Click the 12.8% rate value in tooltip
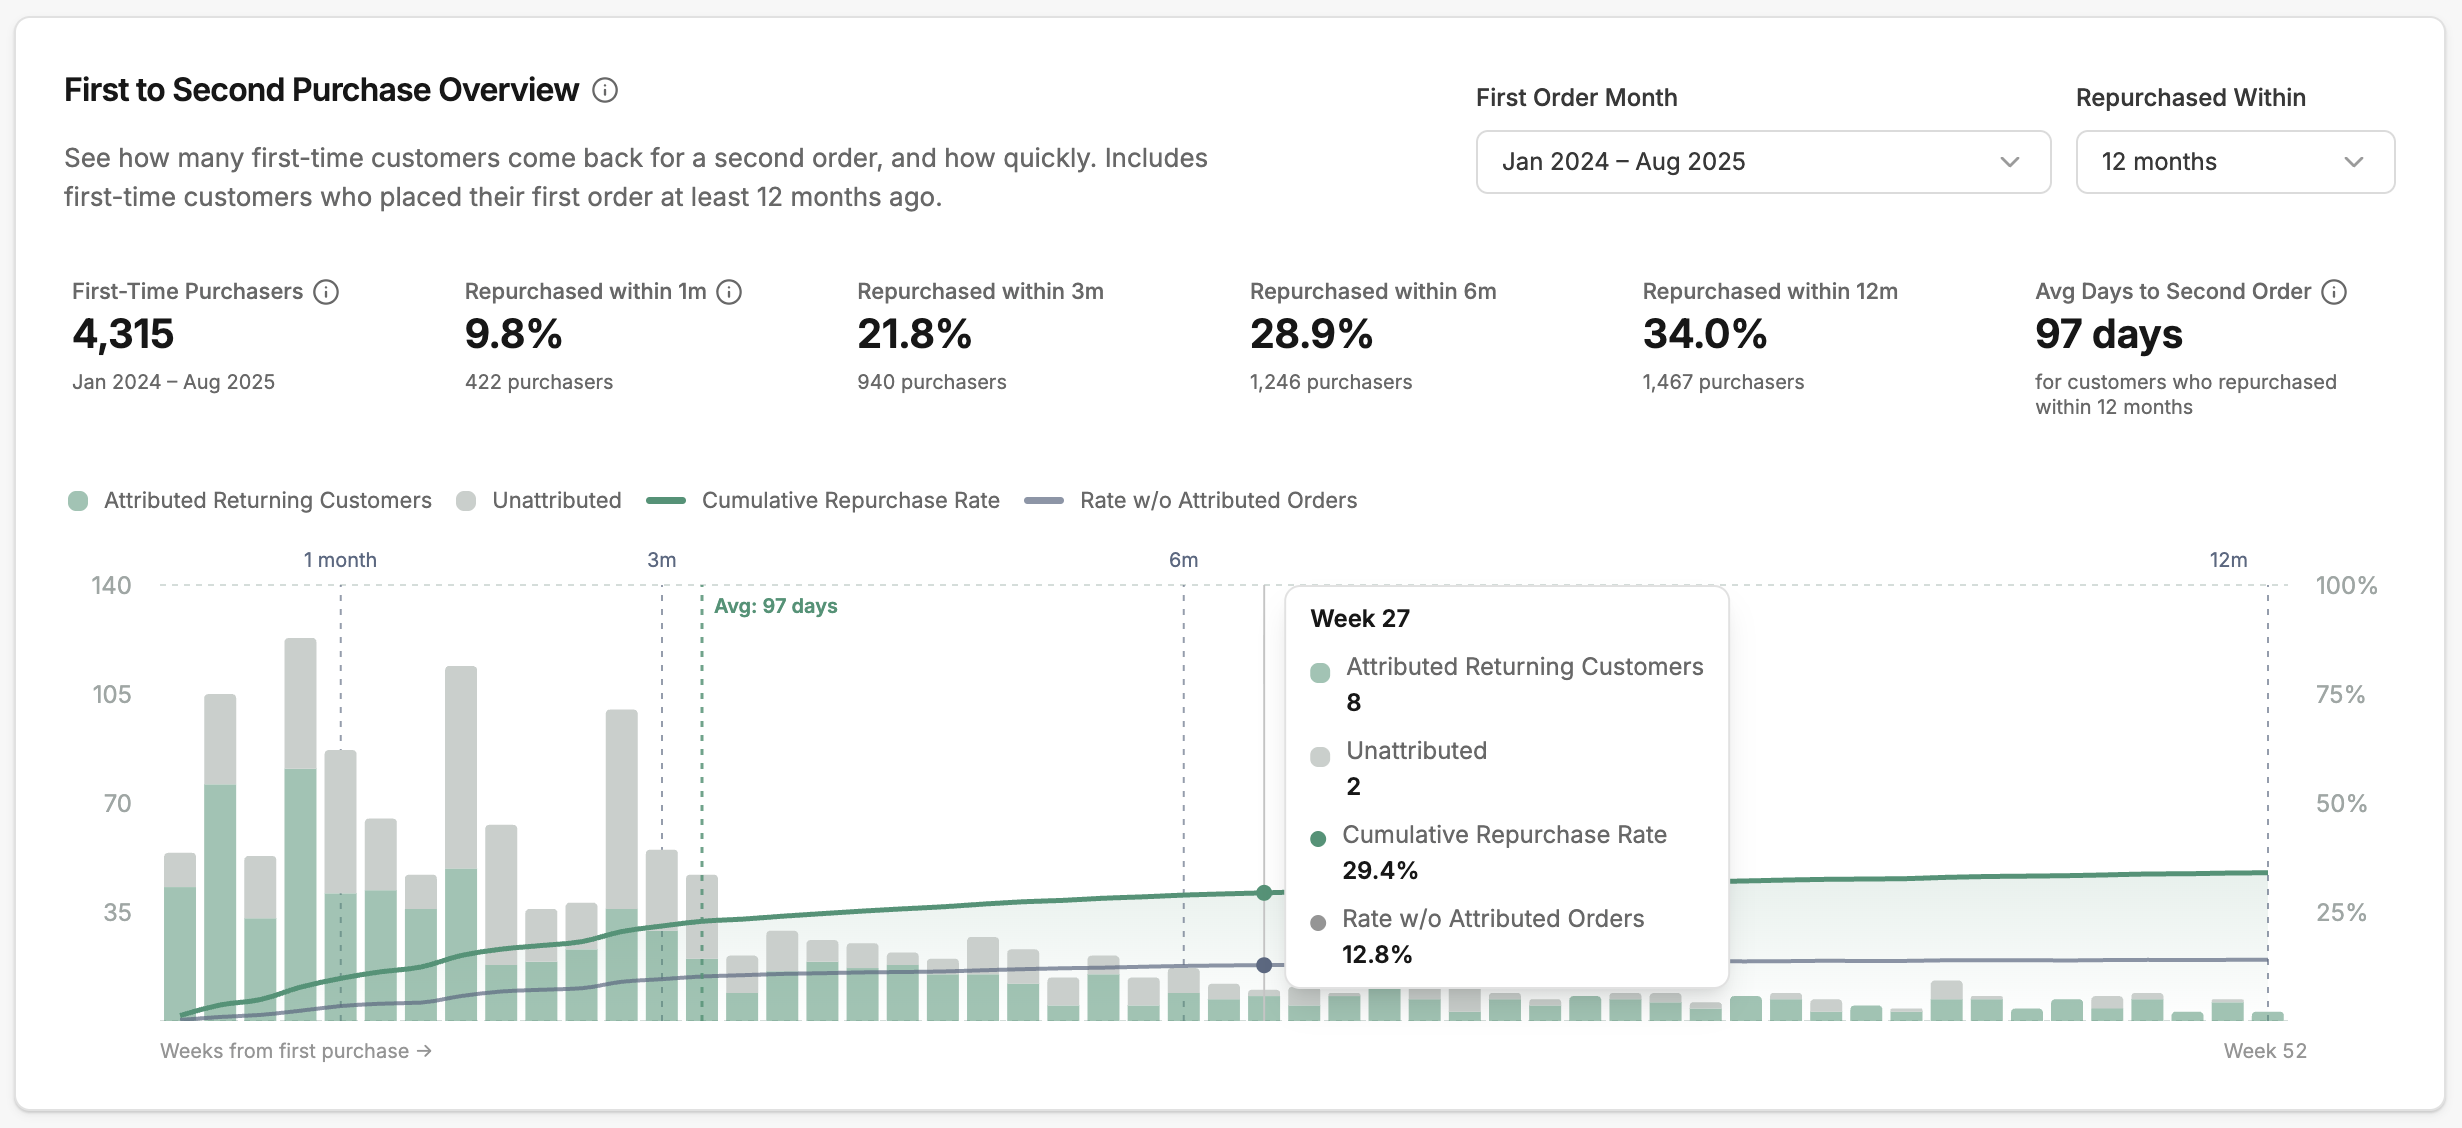The width and height of the screenshot is (2462, 1128). click(x=1377, y=955)
